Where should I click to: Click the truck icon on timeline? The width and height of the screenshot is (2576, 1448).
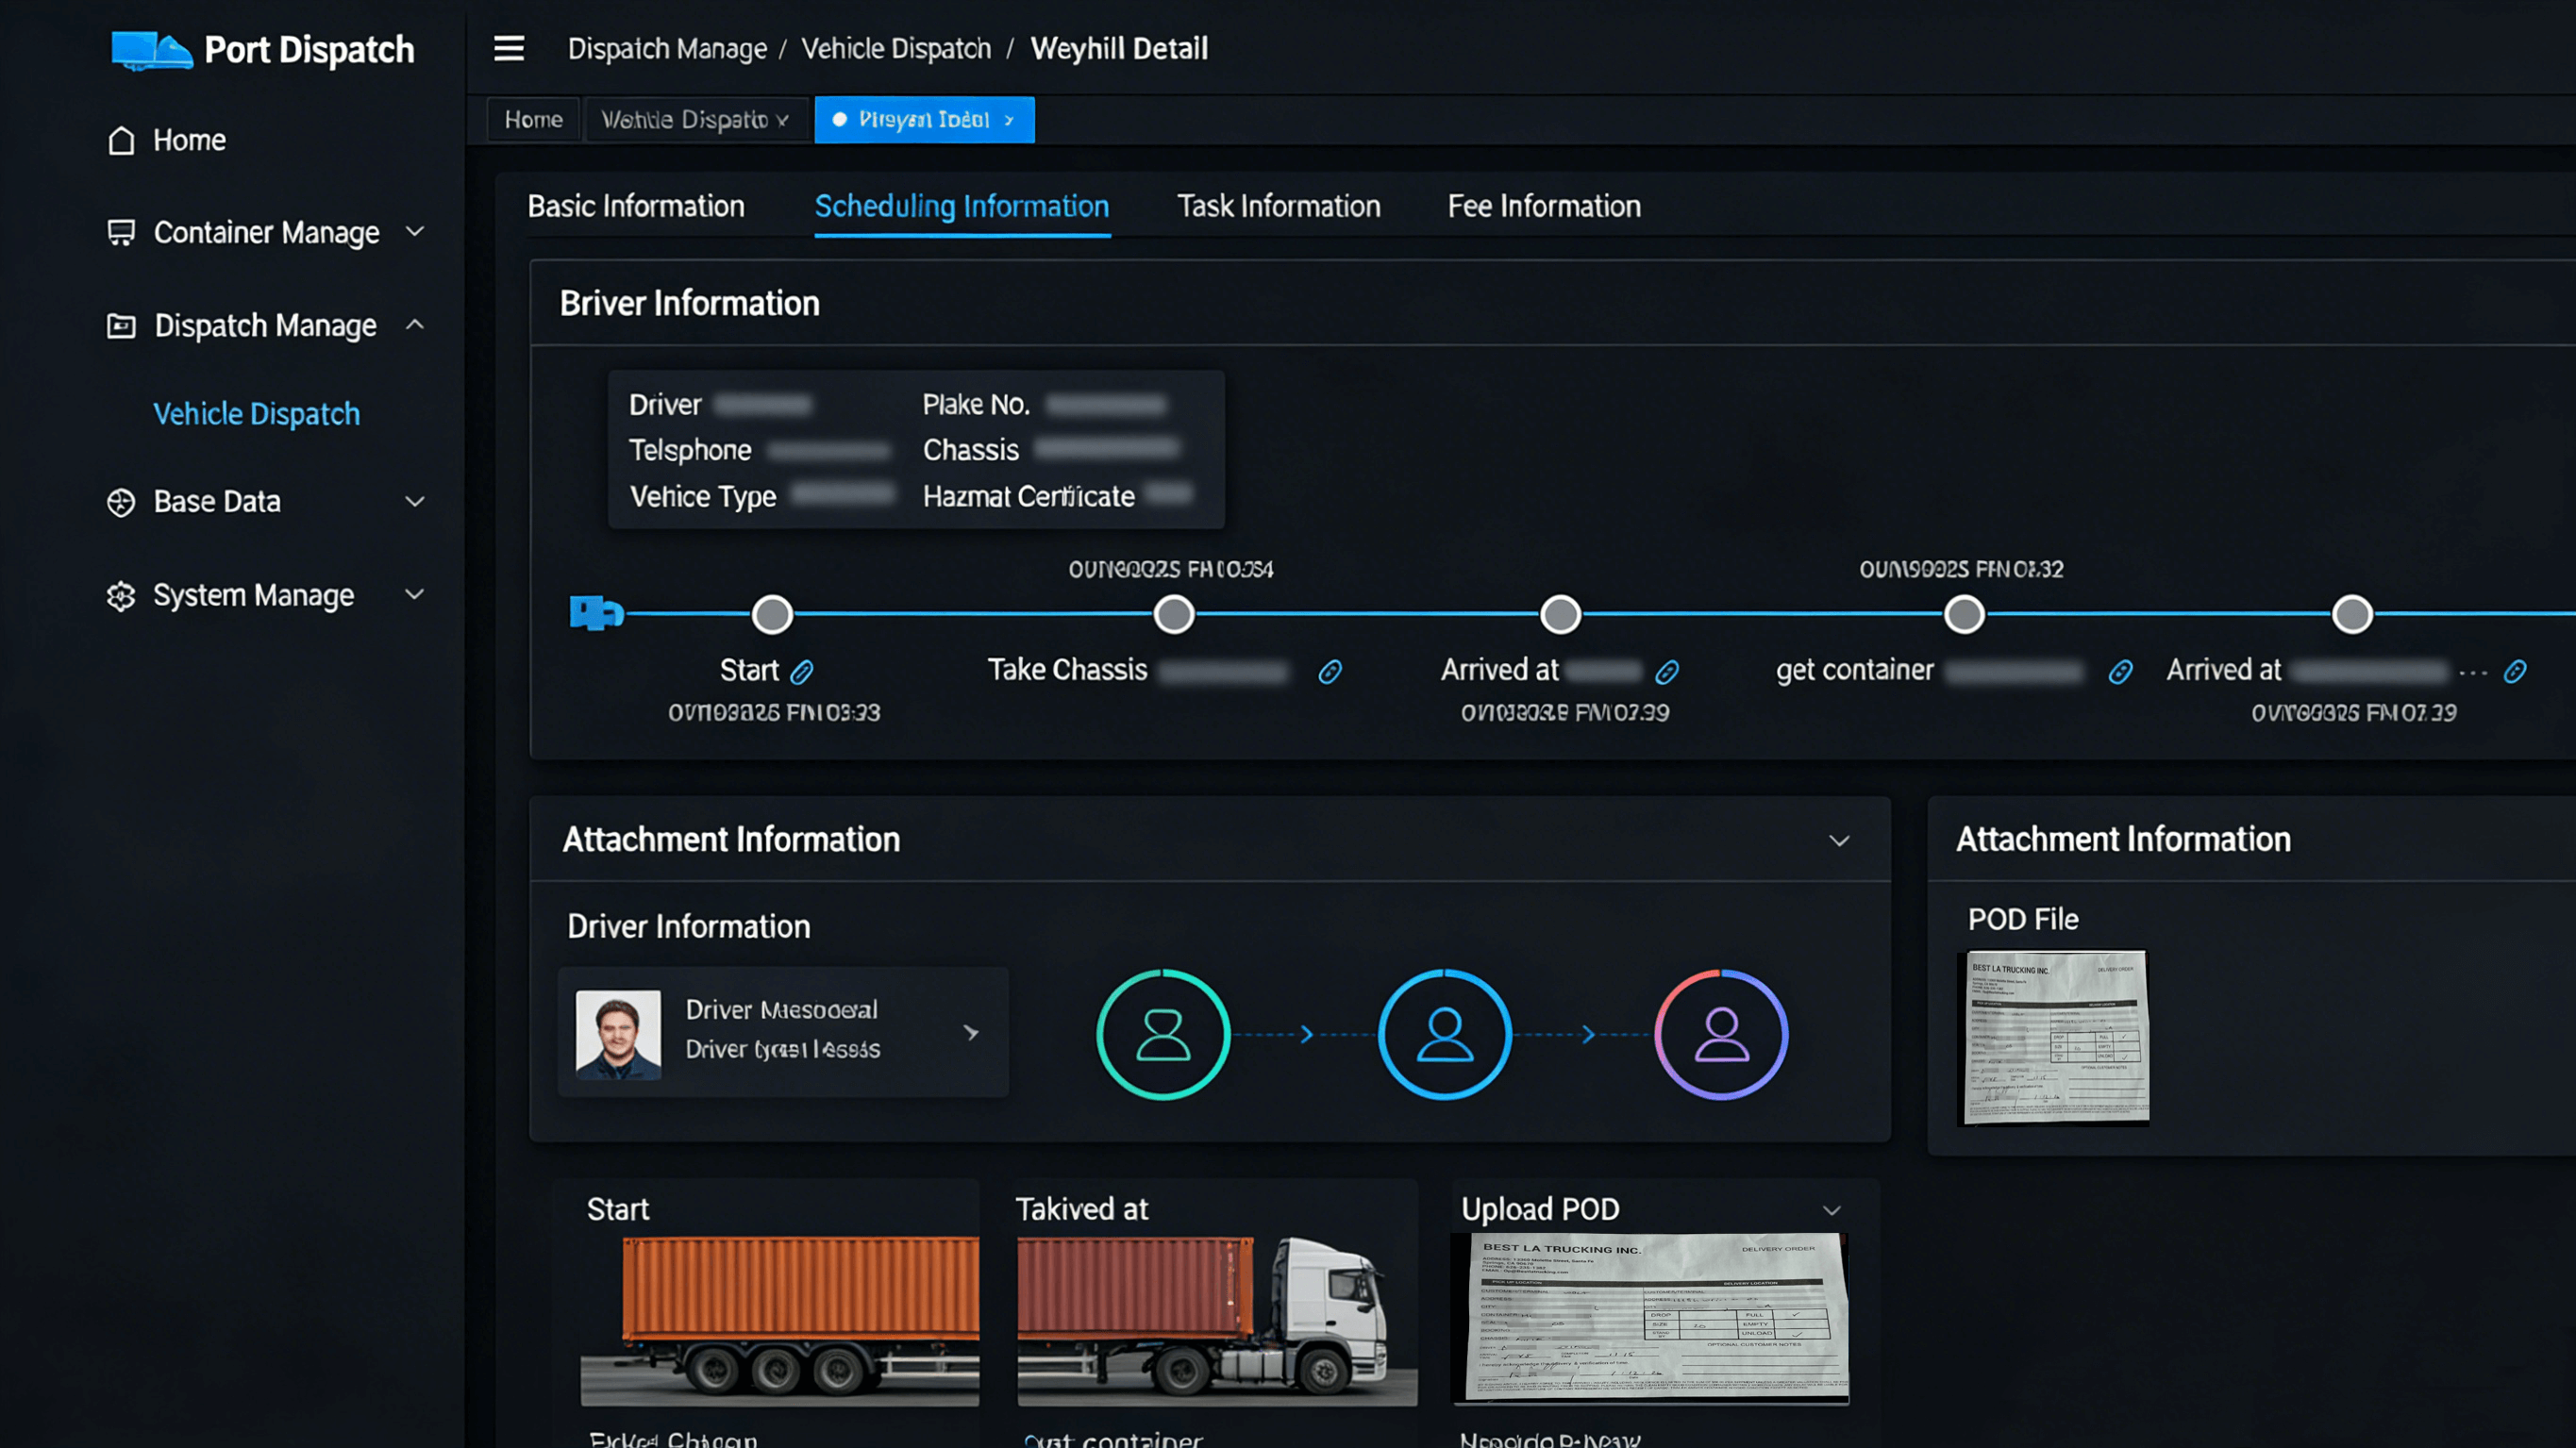(x=596, y=613)
